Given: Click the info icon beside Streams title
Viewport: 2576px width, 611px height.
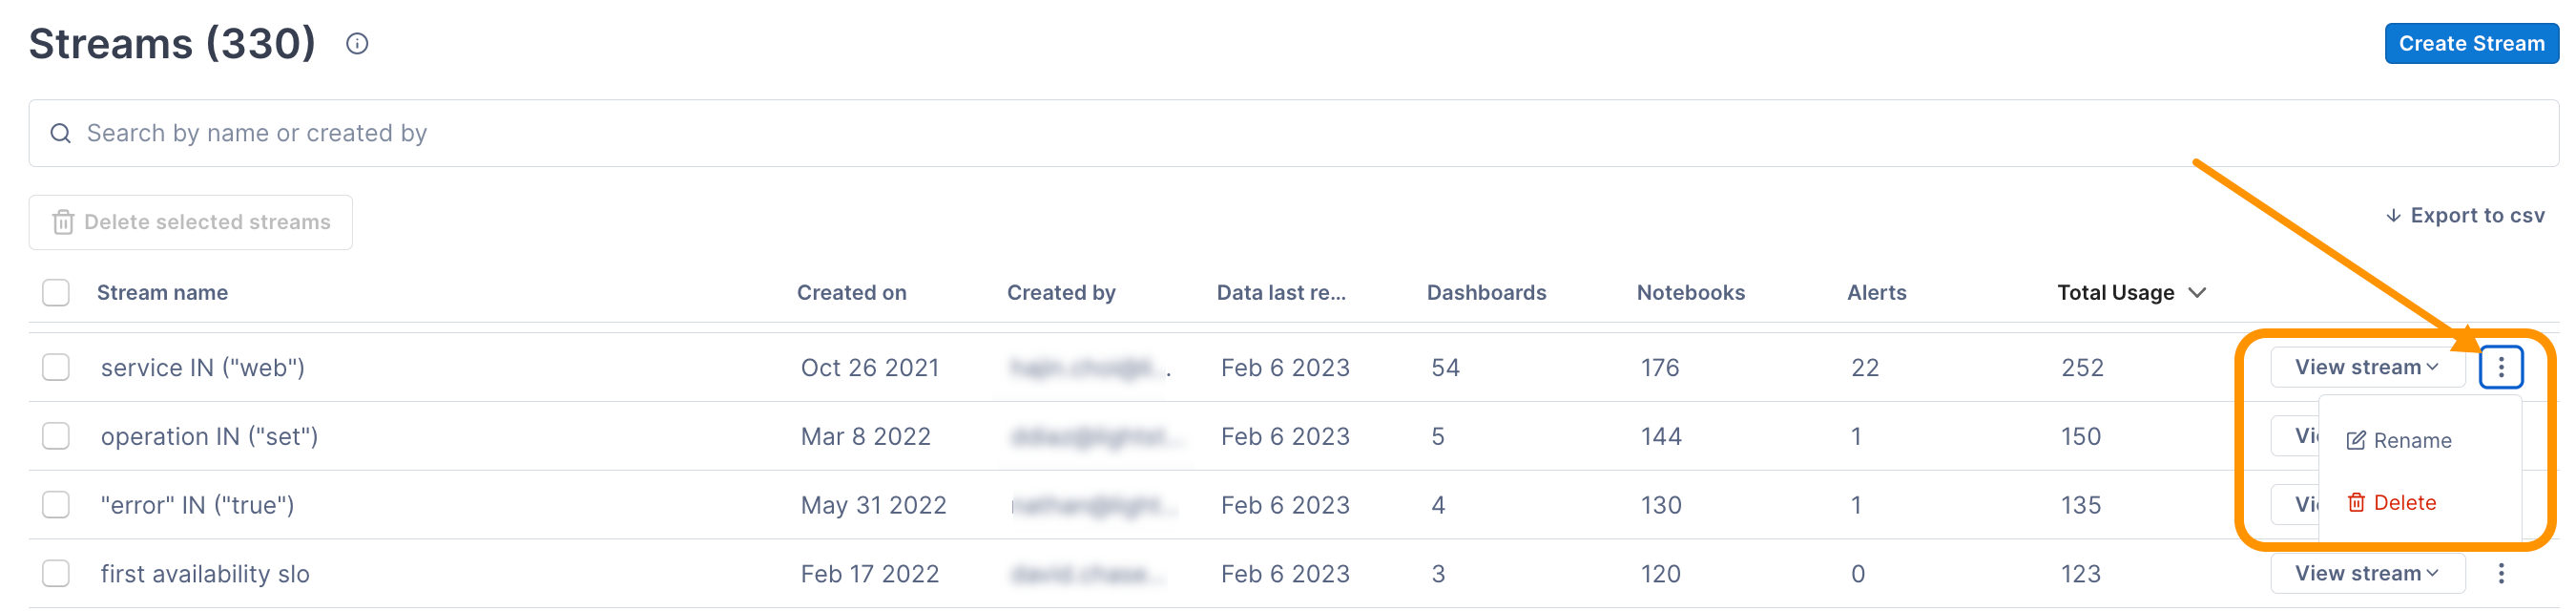Looking at the screenshot, I should click(x=357, y=44).
